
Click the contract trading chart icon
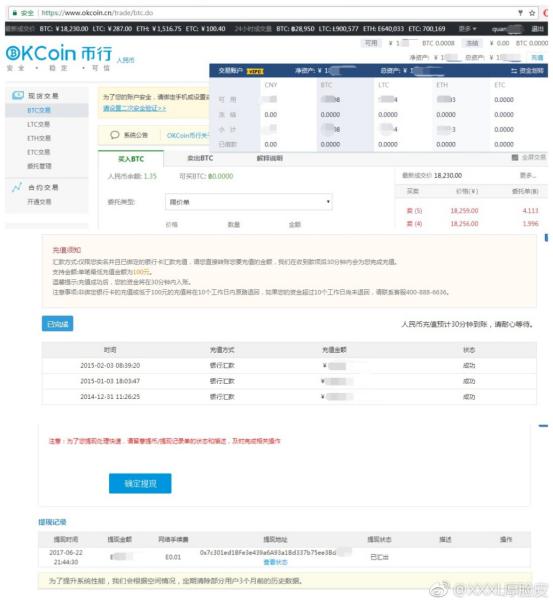[17, 187]
